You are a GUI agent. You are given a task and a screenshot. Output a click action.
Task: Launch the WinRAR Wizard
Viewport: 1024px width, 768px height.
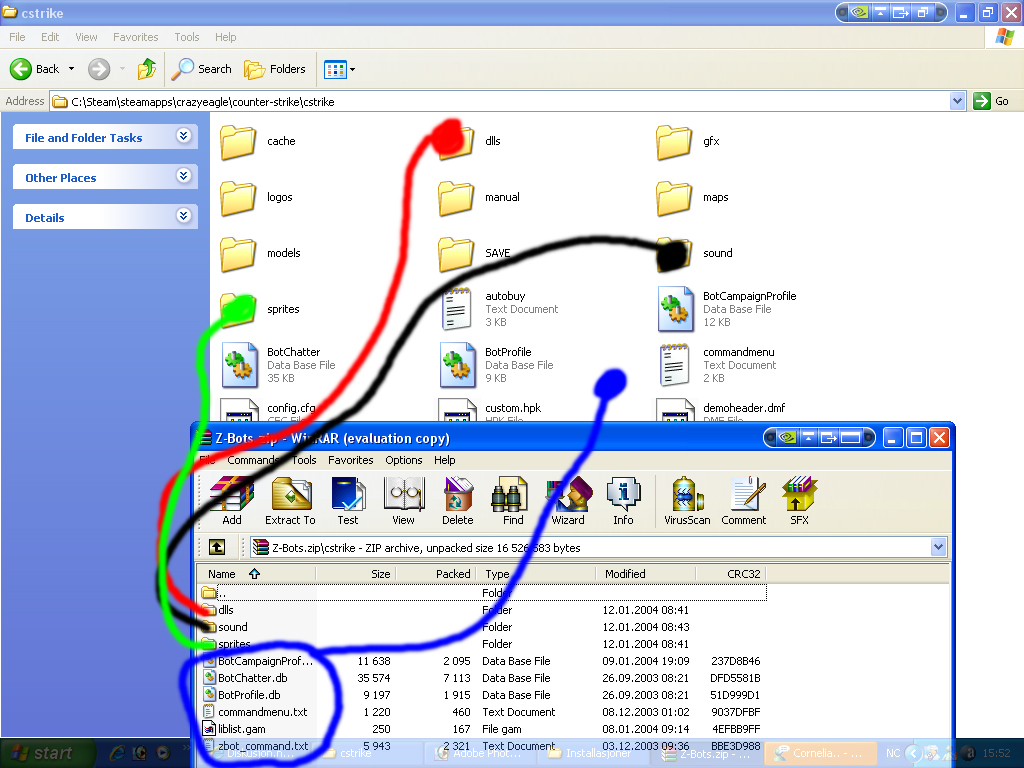[x=568, y=500]
